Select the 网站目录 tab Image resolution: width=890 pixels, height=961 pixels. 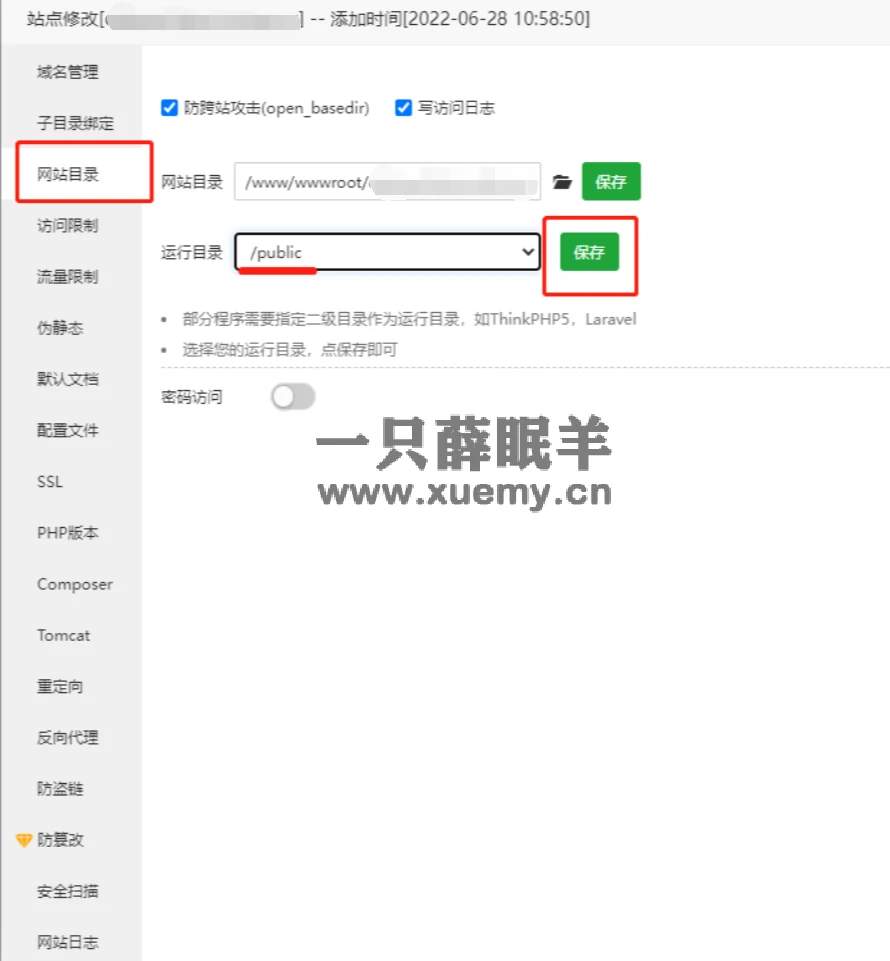click(x=67, y=174)
